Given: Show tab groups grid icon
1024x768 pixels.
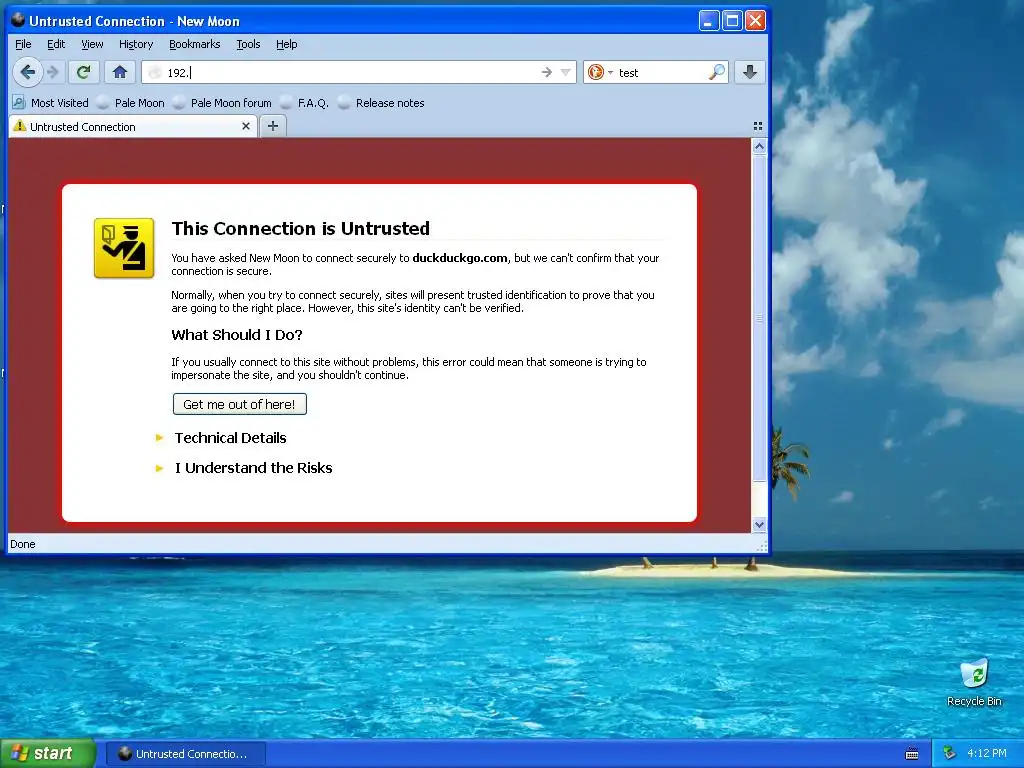Looking at the screenshot, I should [758, 126].
